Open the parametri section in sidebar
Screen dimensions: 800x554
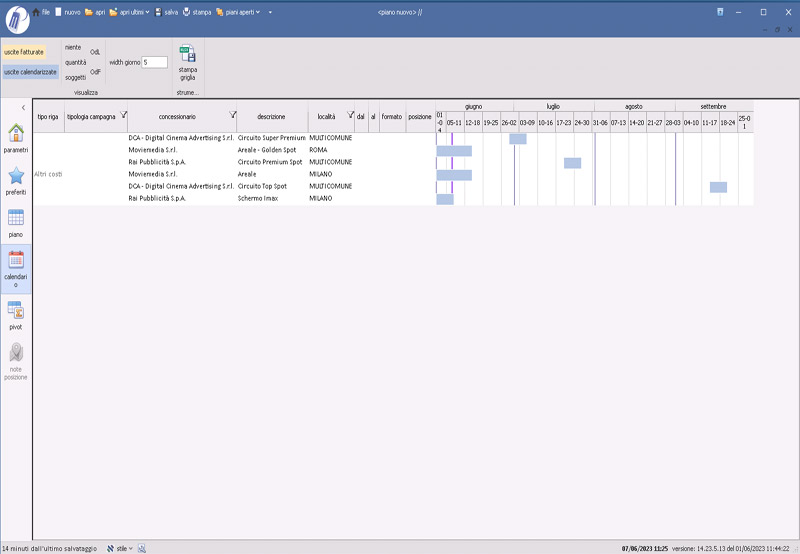[16, 138]
